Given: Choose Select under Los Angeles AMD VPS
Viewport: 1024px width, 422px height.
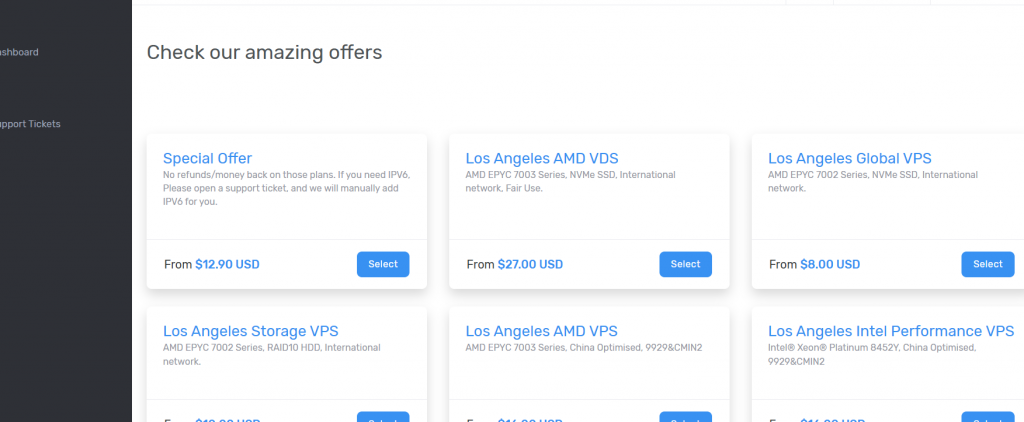Looking at the screenshot, I should 685,417.
